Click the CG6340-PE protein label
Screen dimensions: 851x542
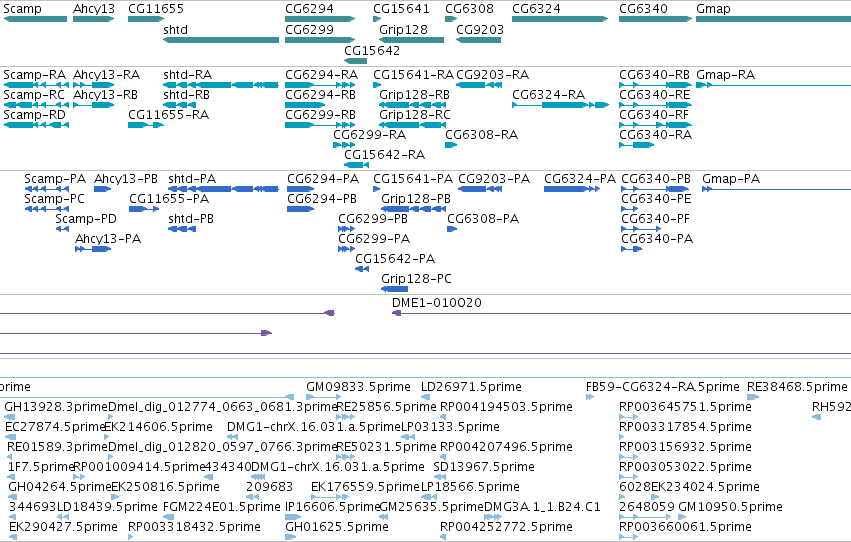pyautogui.click(x=656, y=199)
